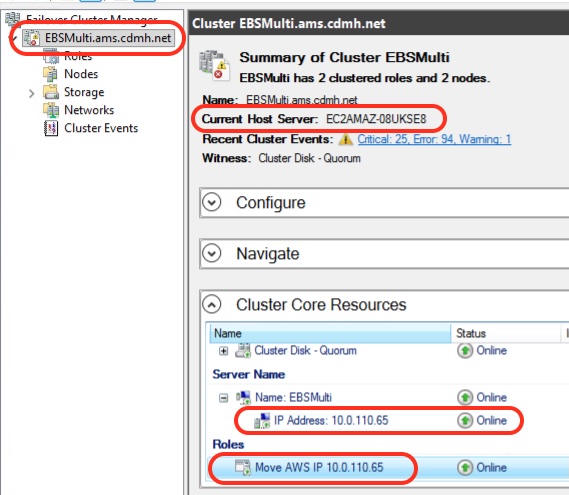Expand the Configure section chevron

(212, 202)
